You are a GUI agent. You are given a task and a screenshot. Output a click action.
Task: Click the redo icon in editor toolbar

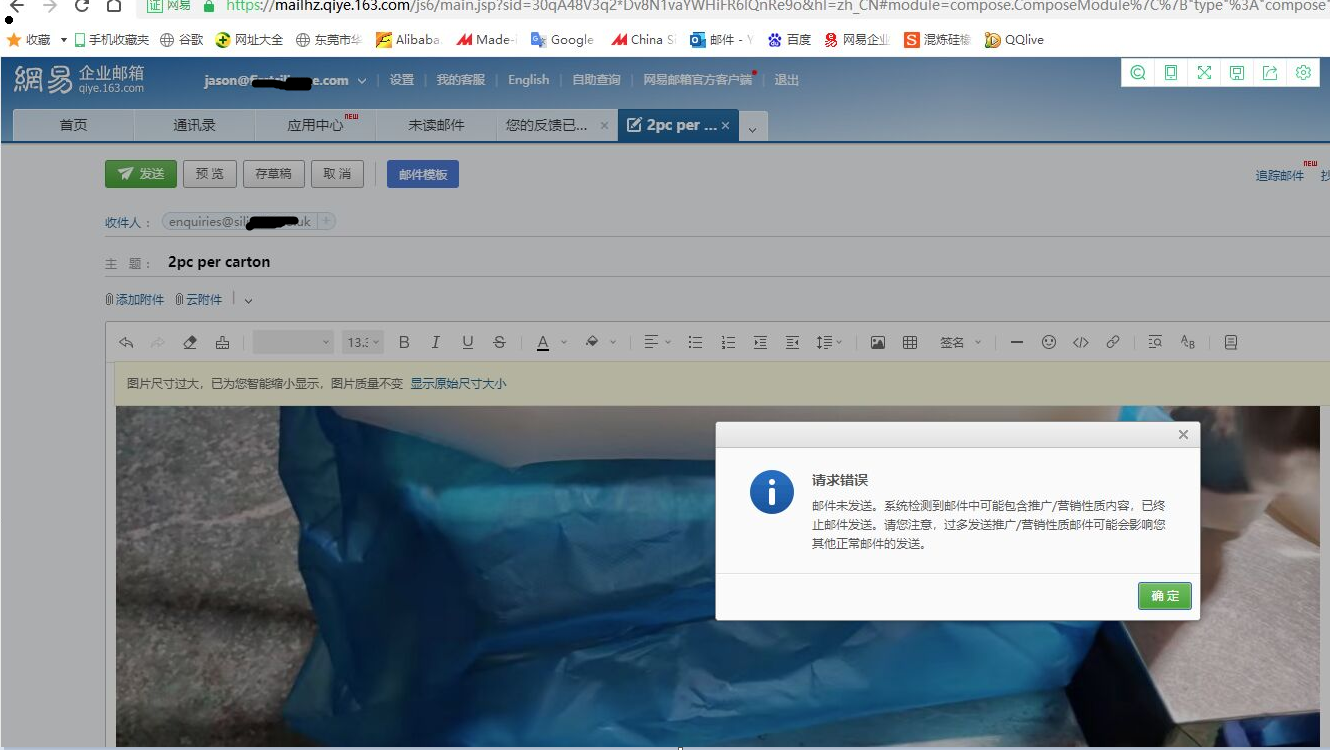pos(157,342)
